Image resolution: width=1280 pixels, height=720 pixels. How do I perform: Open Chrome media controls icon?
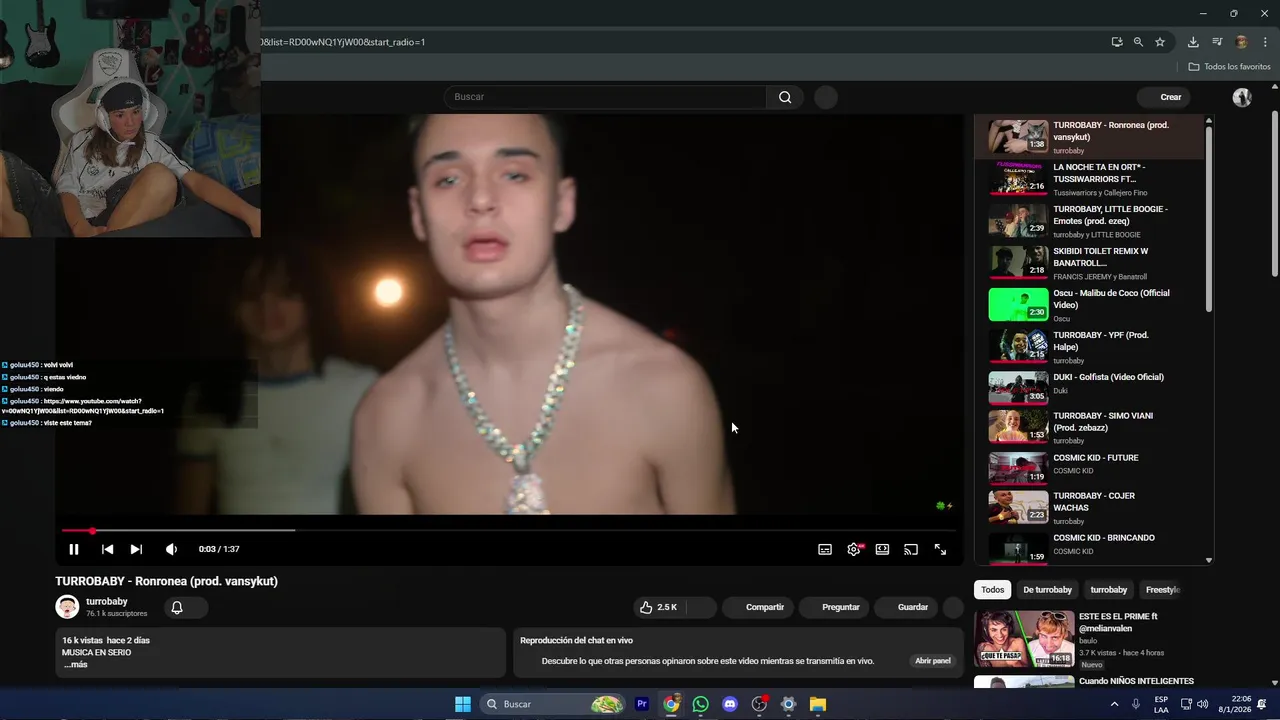[x=1217, y=42]
